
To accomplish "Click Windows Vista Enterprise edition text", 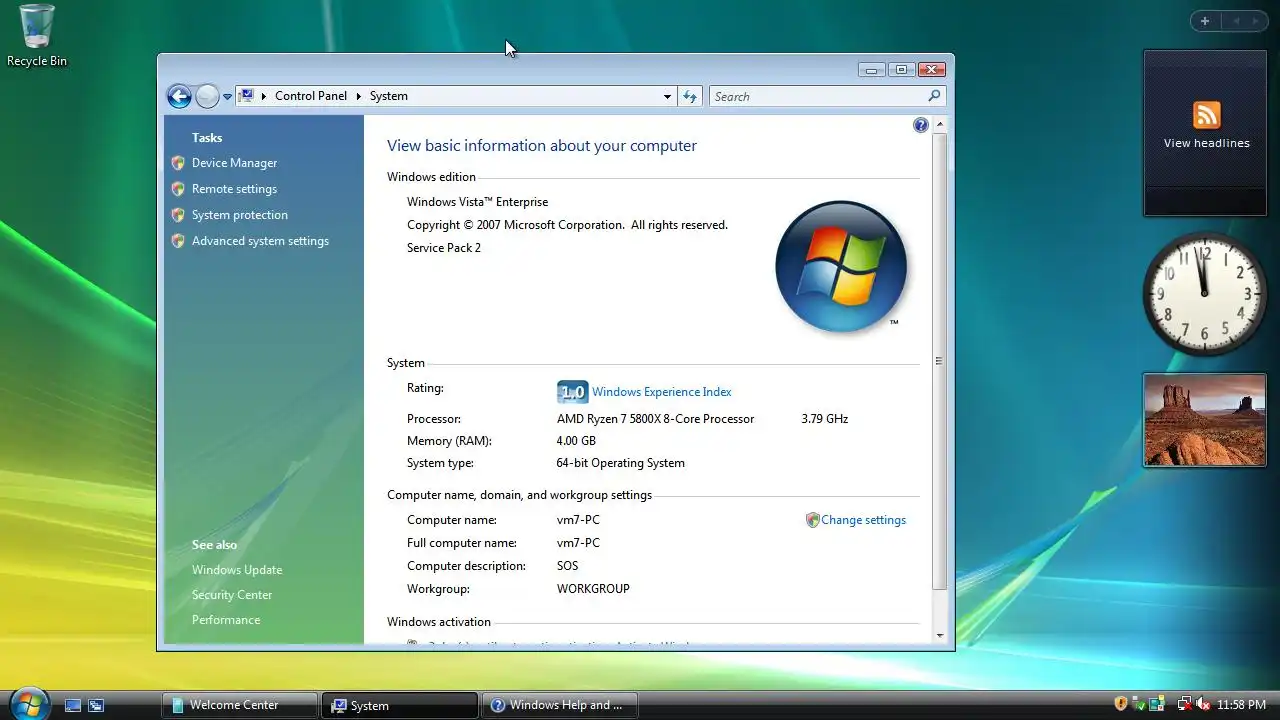I will pyautogui.click(x=477, y=202).
